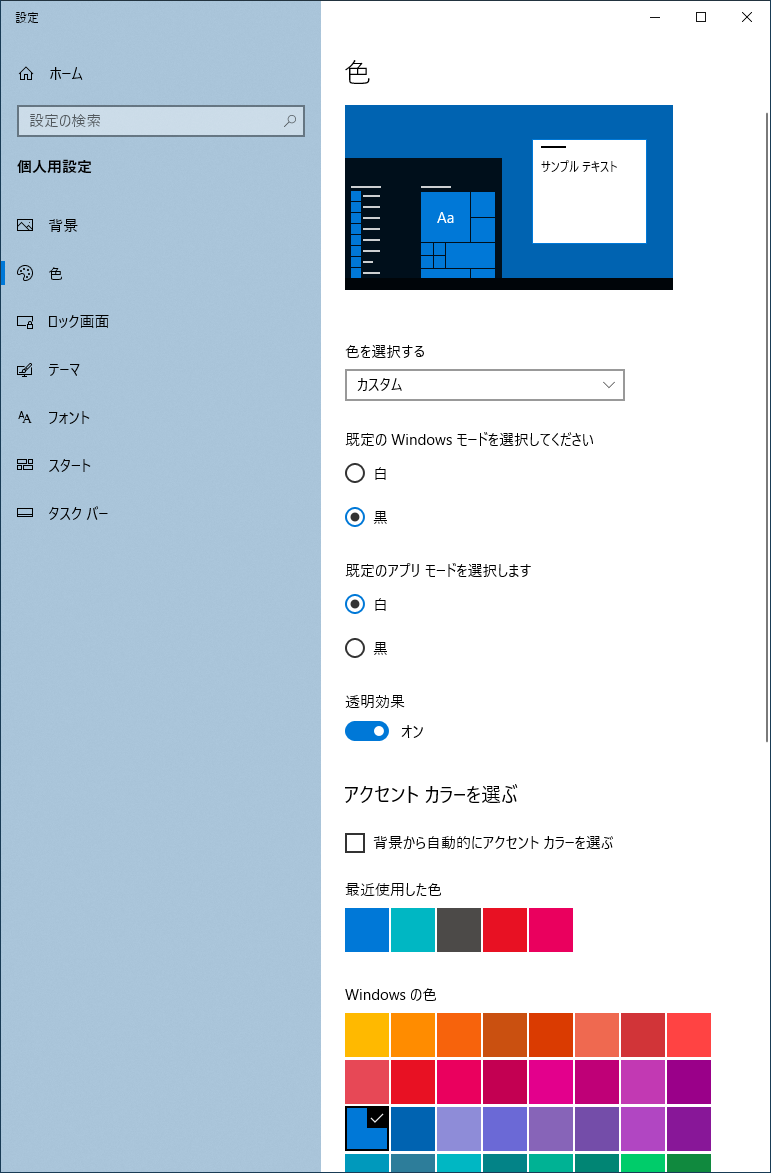Select 黒 for Windows モード
This screenshot has width=771, height=1173.
click(x=355, y=517)
